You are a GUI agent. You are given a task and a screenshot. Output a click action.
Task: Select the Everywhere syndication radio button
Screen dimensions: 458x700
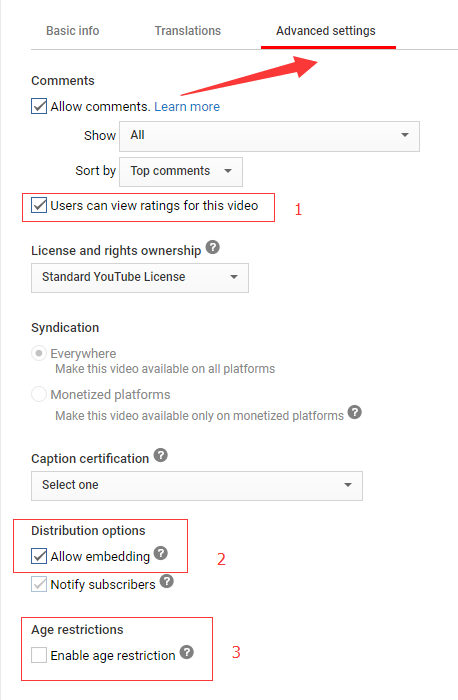click(39, 354)
